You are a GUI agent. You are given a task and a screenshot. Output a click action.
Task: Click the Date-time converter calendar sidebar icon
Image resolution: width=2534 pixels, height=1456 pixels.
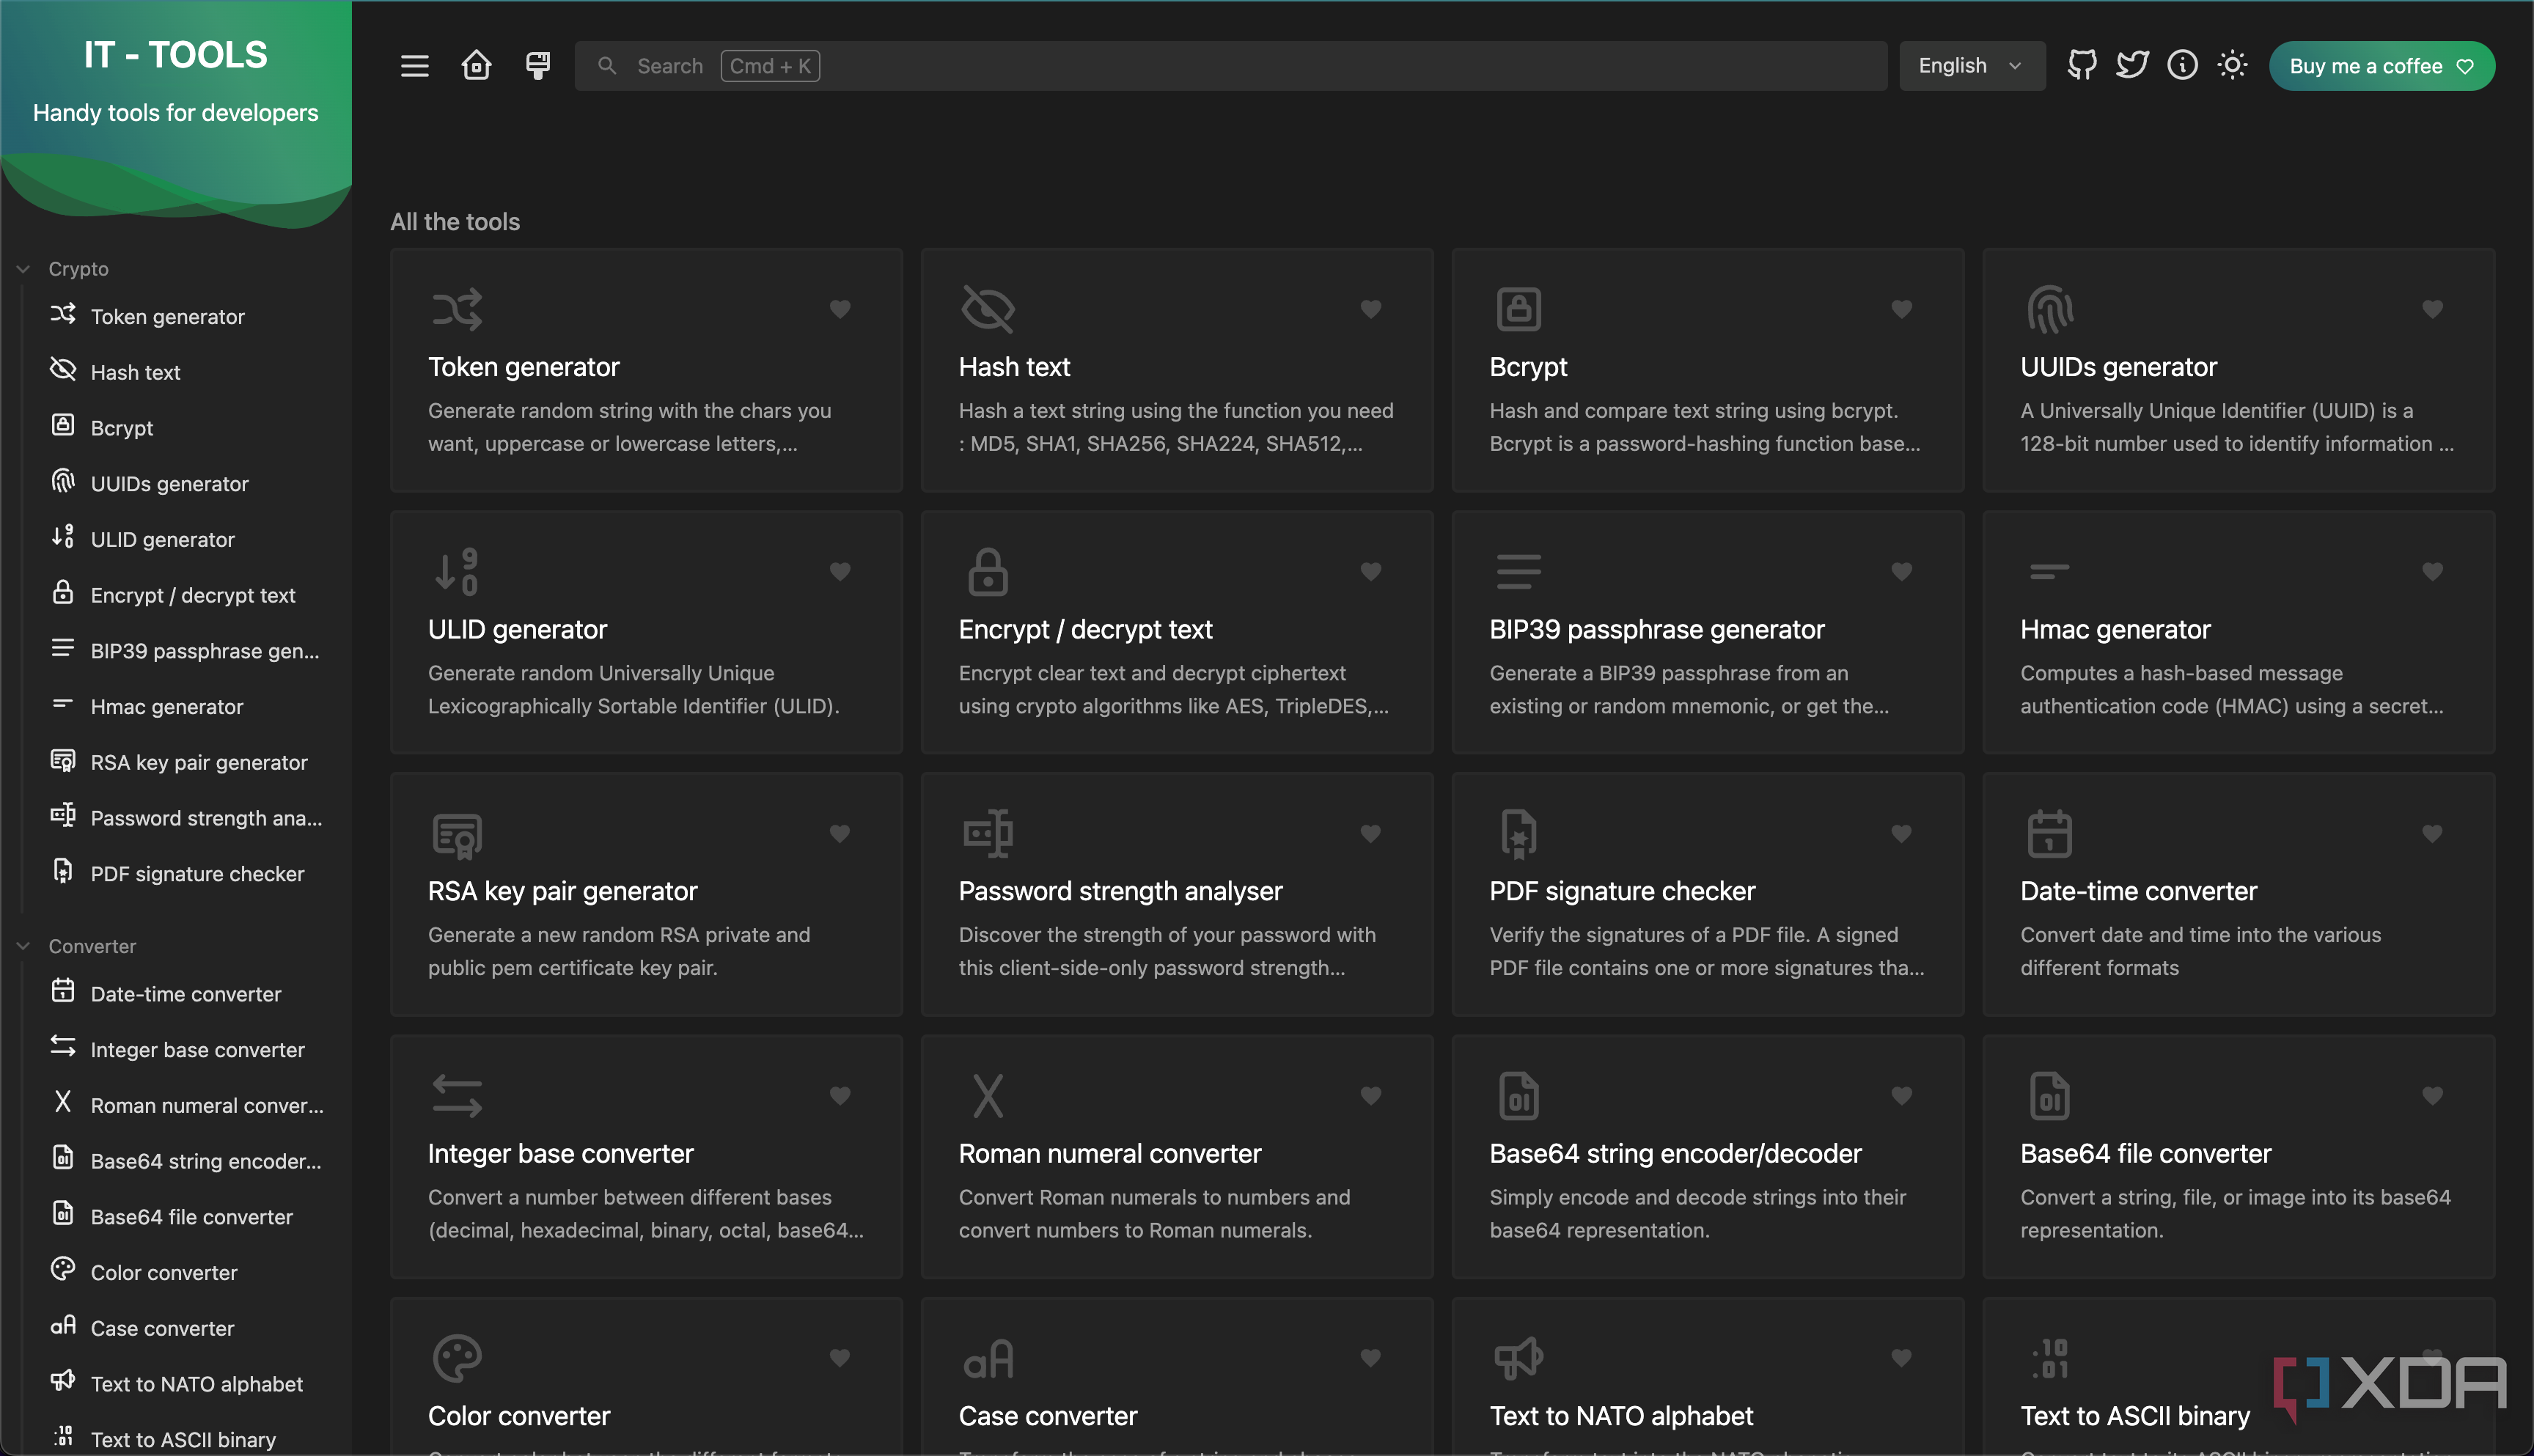(x=63, y=992)
